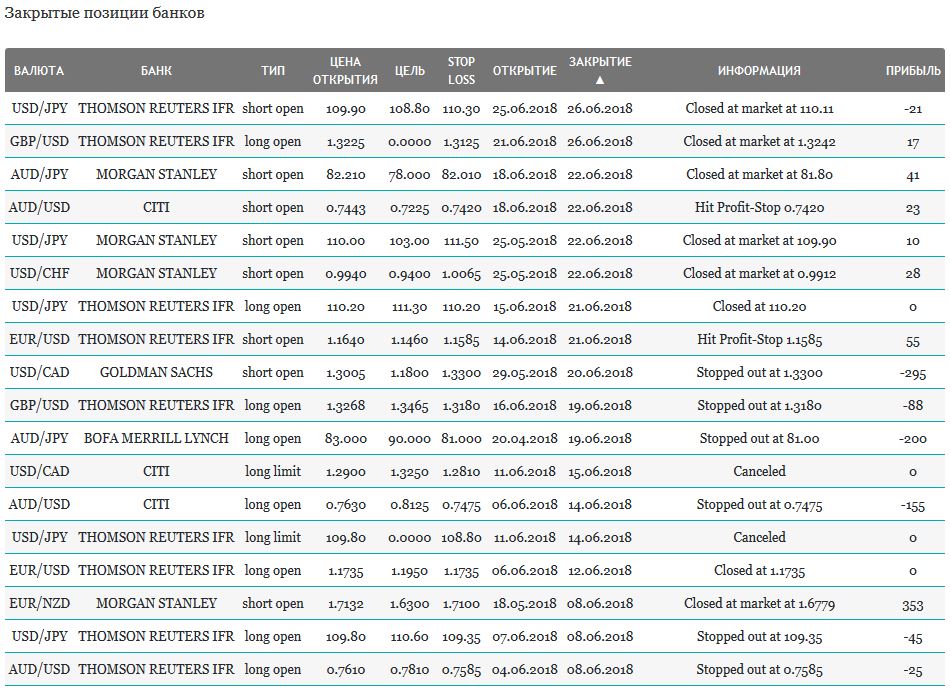Click the 'Stopped out at 0.7585' cell
Viewport: 950px width, 689px height.
[760, 669]
